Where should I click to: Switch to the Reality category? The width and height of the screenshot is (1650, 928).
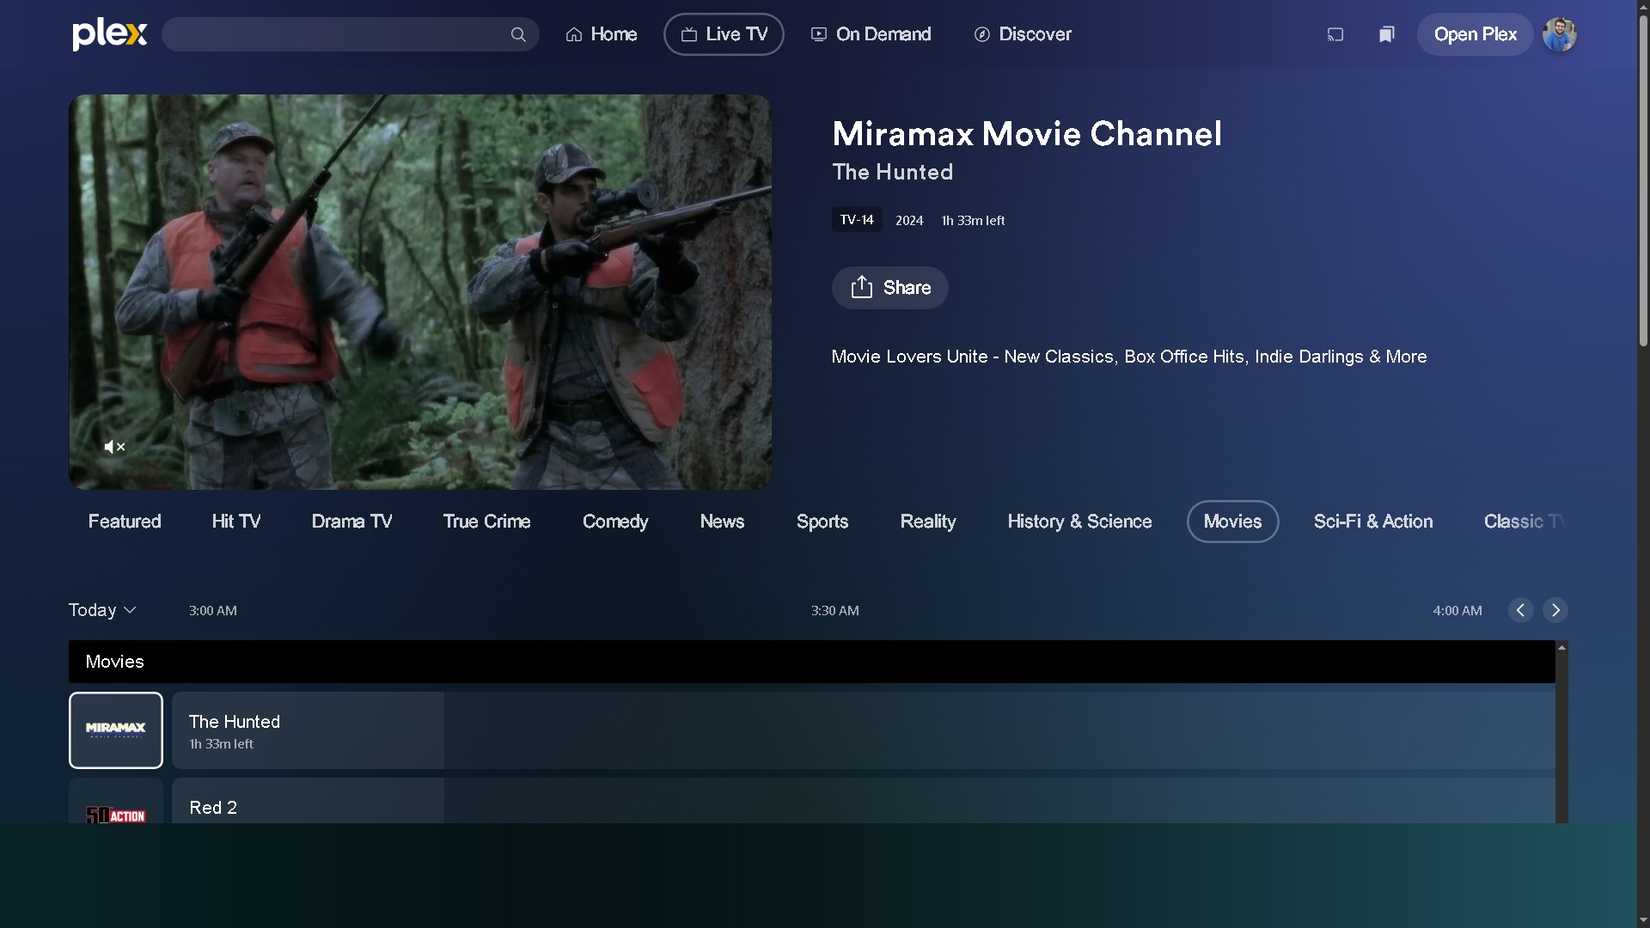[x=928, y=522]
